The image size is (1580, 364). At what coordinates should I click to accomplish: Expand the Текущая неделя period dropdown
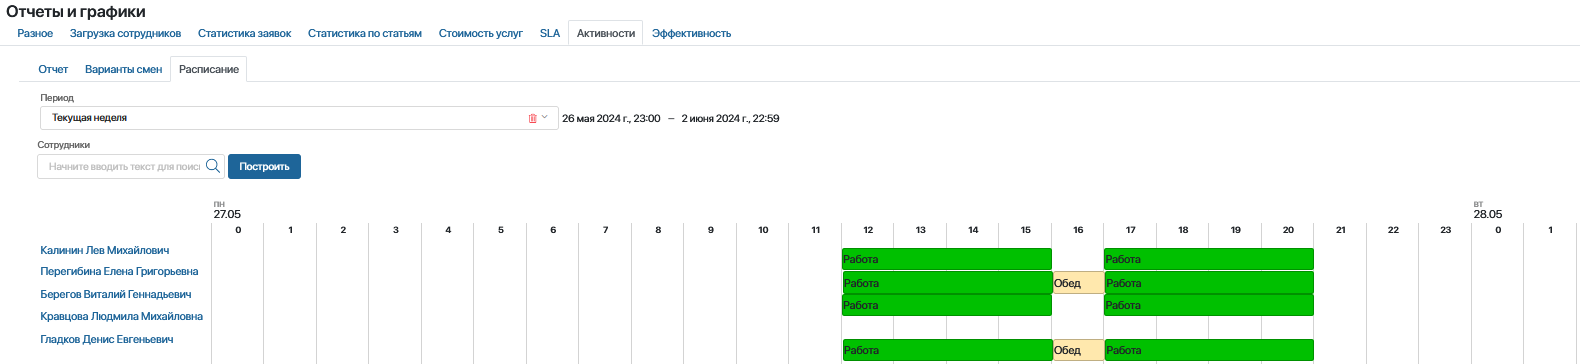coord(544,118)
